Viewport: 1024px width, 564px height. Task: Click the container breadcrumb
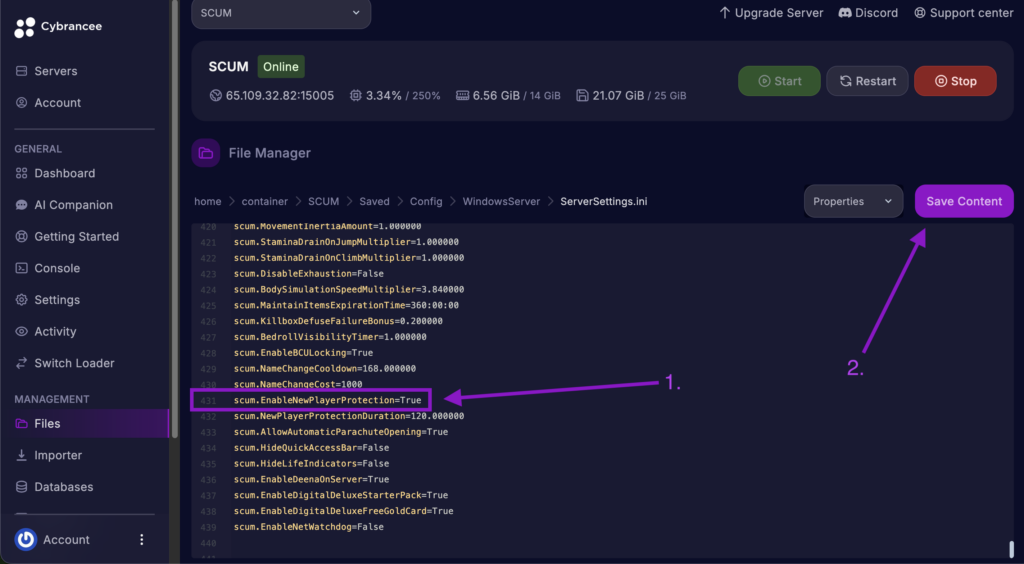(x=264, y=202)
